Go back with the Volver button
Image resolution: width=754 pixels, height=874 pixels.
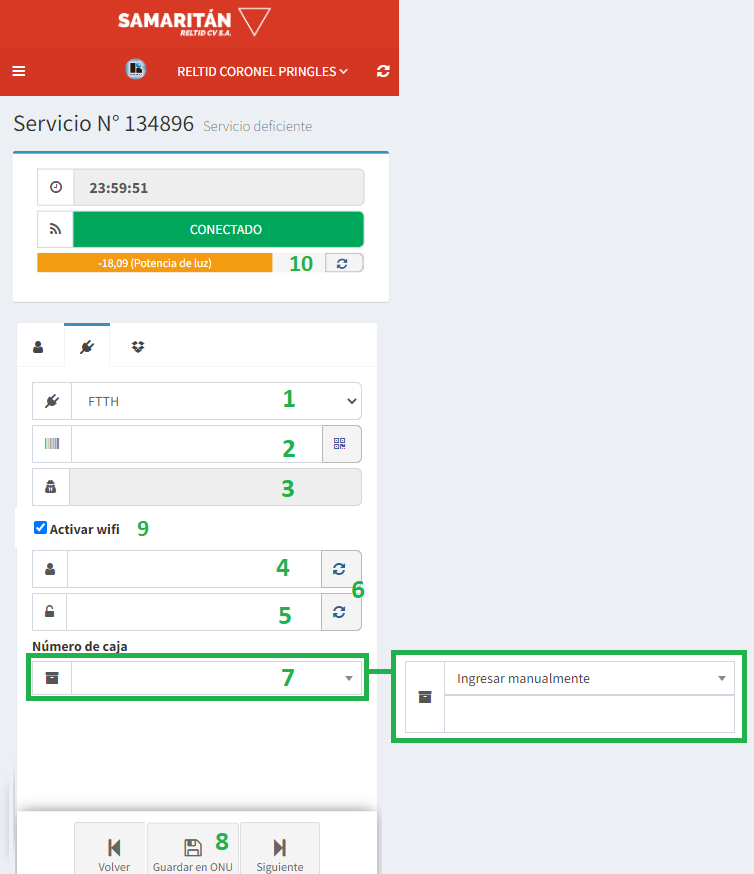coord(114,853)
